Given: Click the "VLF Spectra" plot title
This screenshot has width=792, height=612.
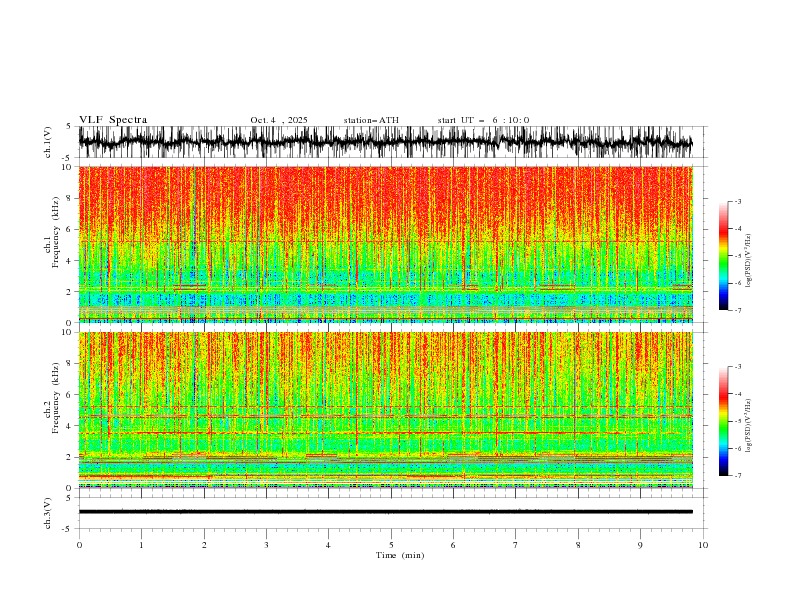Looking at the screenshot, I should tap(113, 120).
